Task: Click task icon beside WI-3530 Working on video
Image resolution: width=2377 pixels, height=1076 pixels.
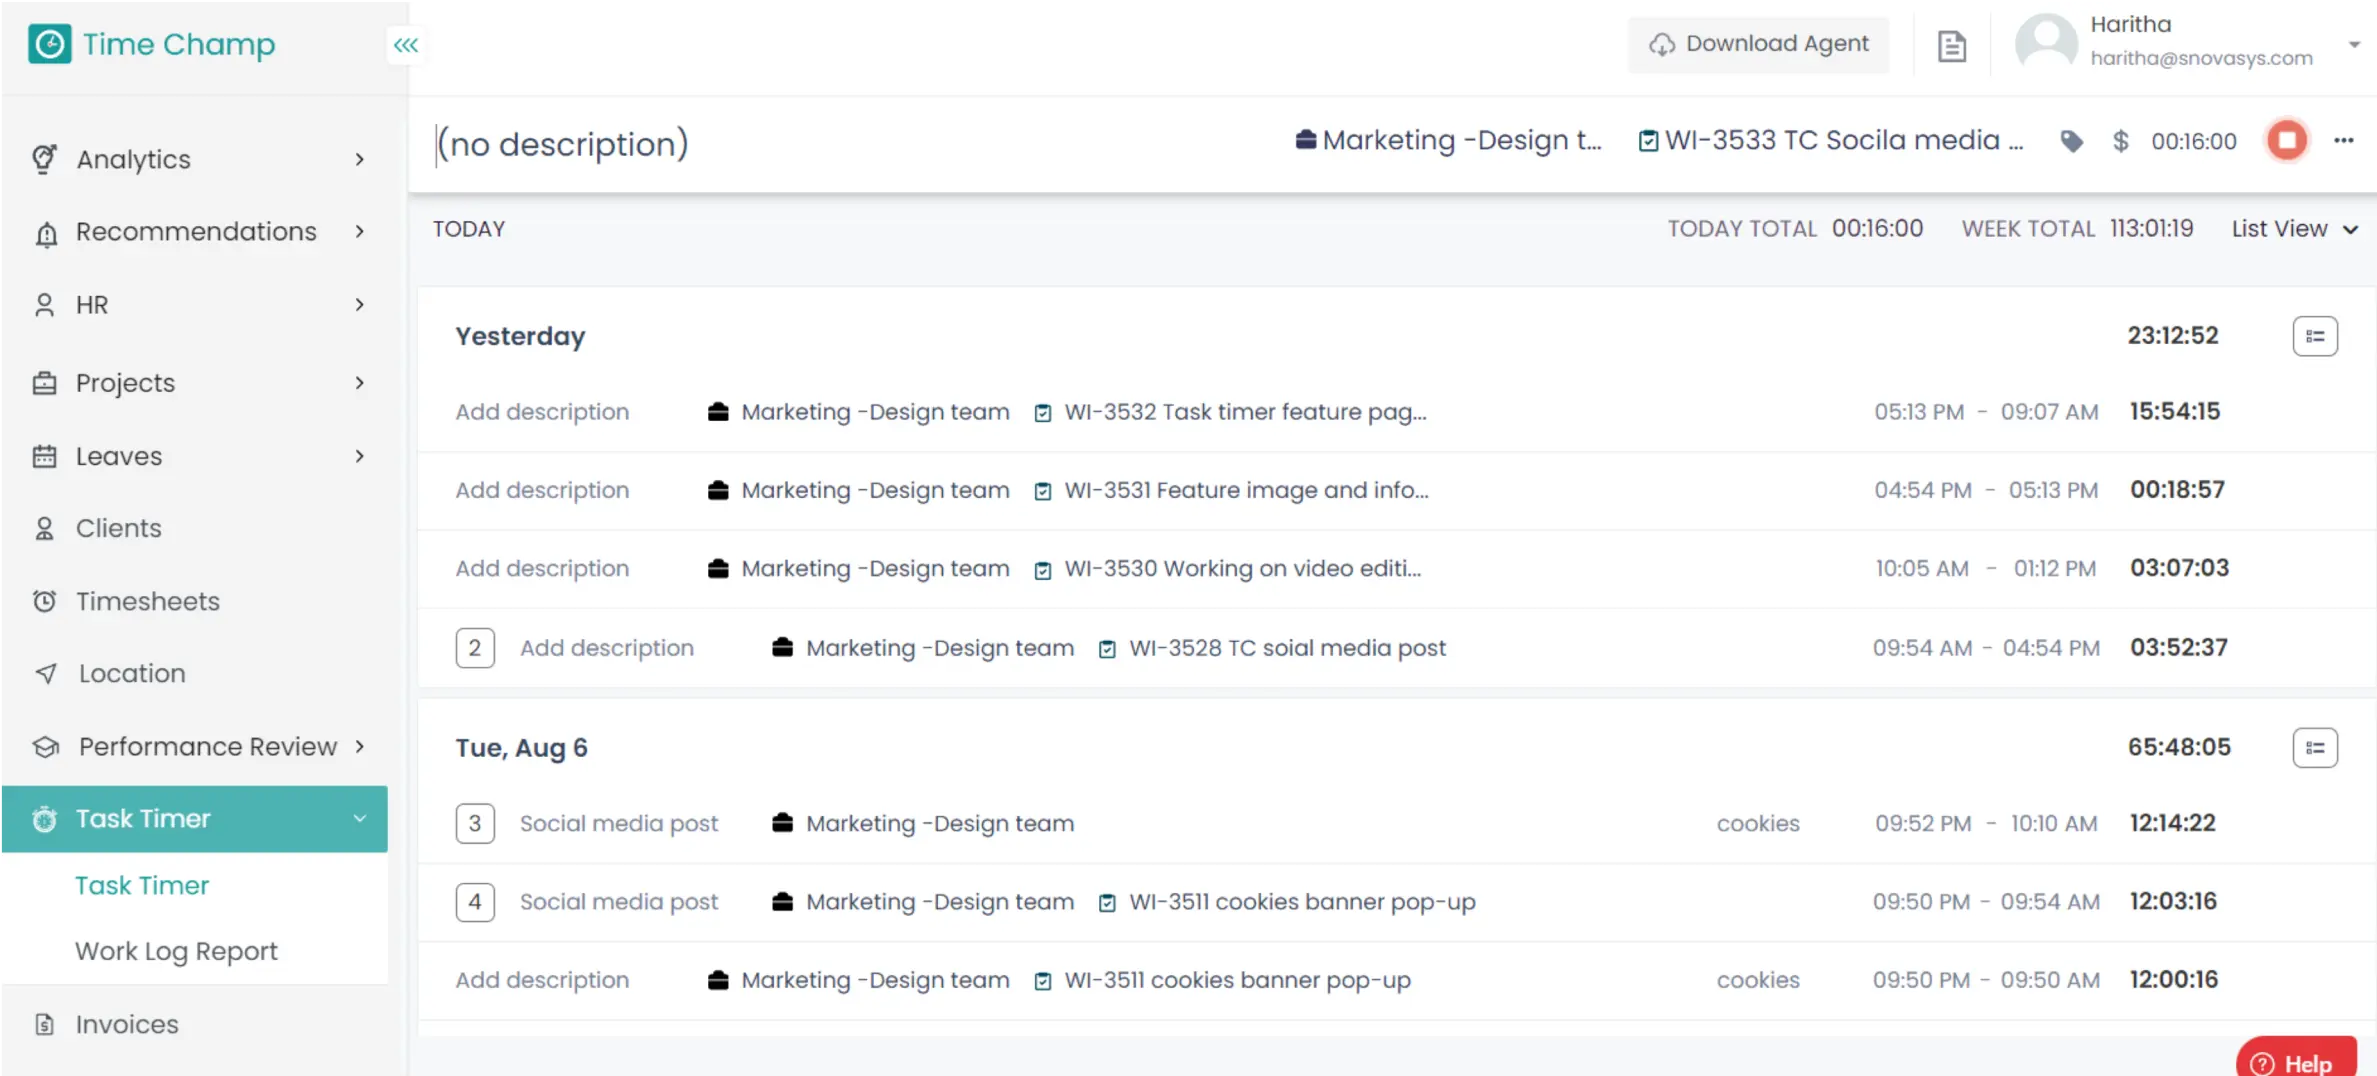Action: tap(1043, 569)
